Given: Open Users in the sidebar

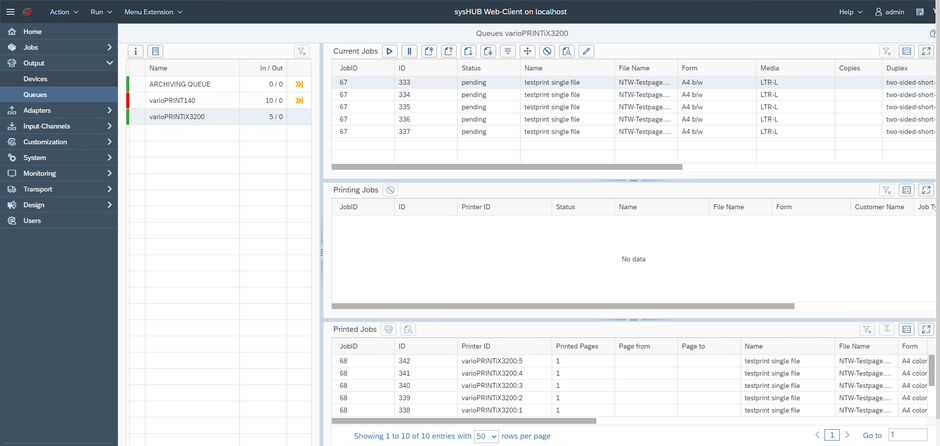Looking at the screenshot, I should (x=59, y=221).
